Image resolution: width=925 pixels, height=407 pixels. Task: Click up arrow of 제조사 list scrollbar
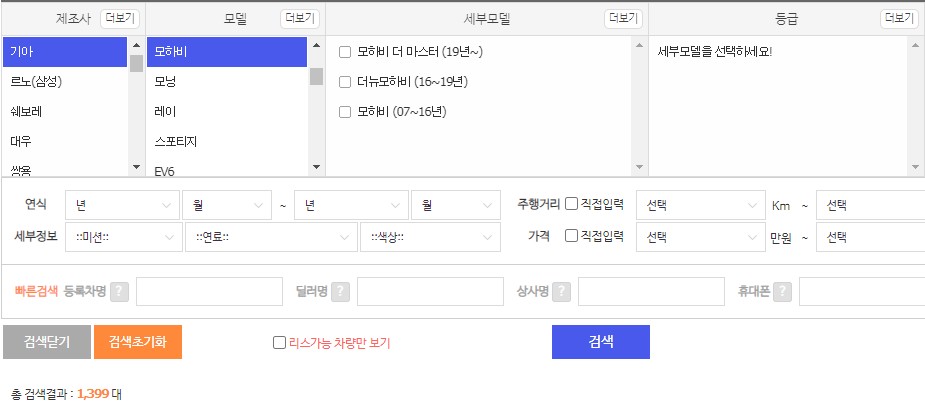pyautogui.click(x=136, y=45)
